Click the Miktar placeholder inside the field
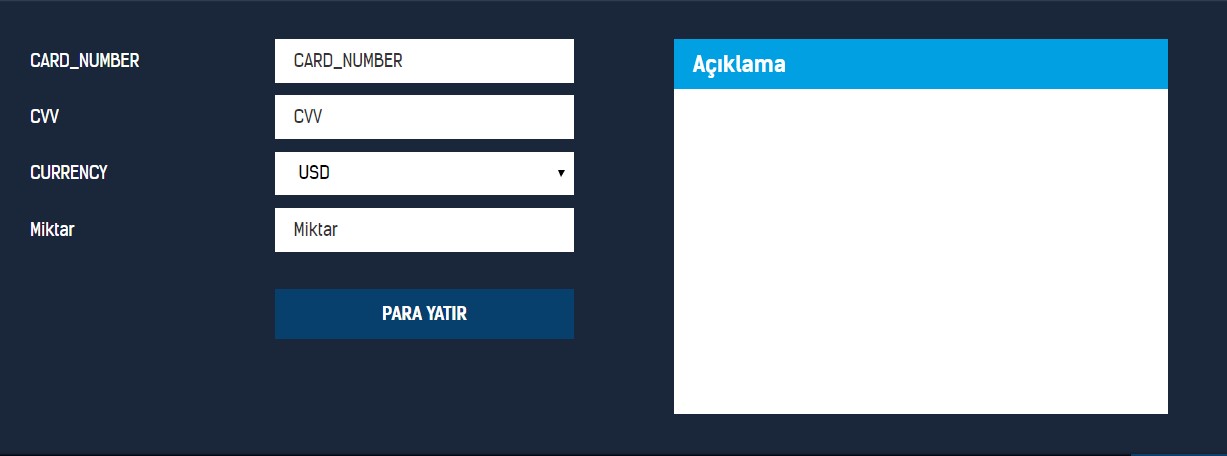Viewport: 1227px width, 456px height. (x=316, y=230)
